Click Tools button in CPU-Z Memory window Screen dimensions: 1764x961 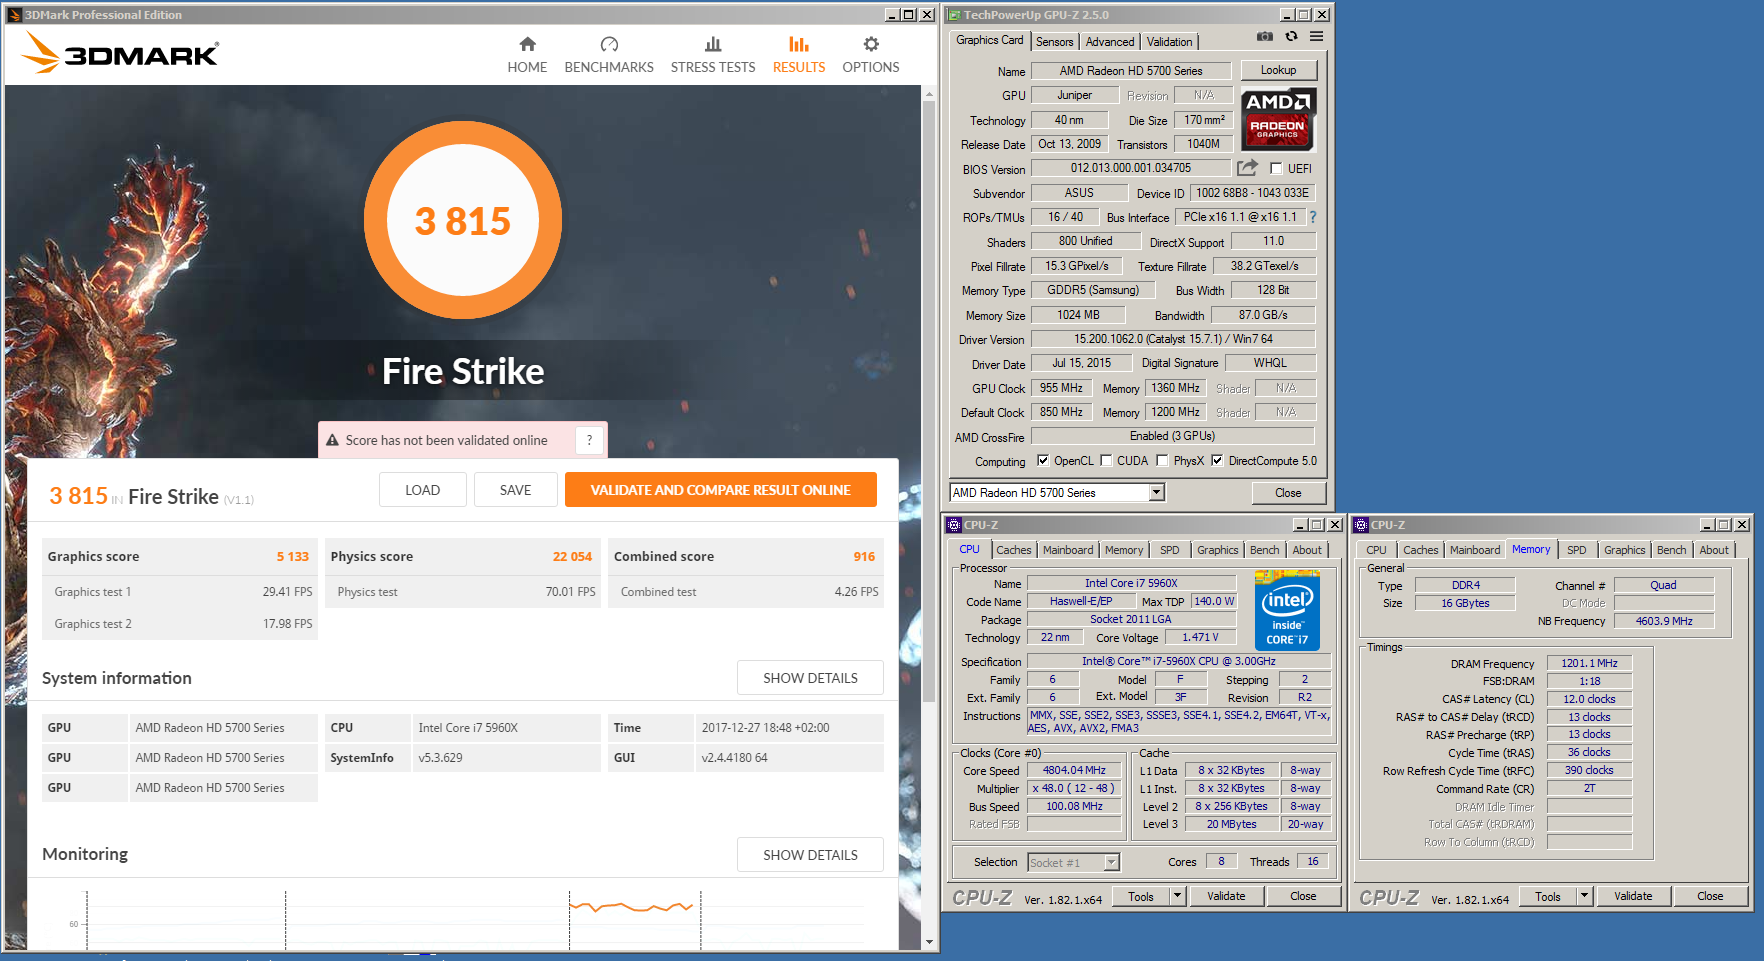[x=1548, y=896]
